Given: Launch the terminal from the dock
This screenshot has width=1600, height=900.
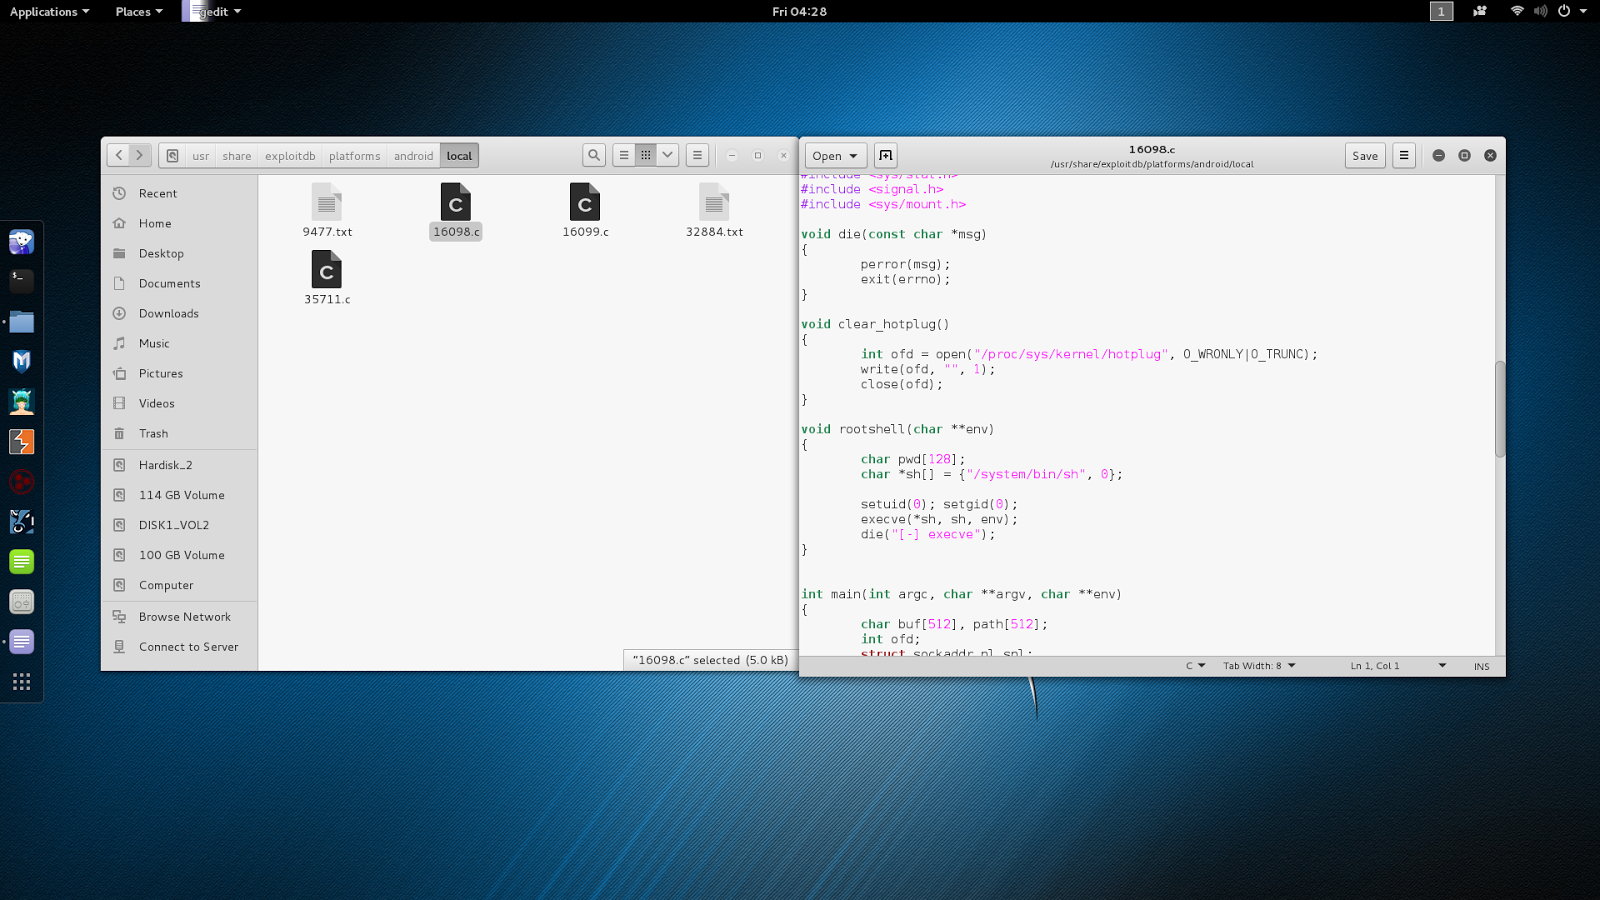Looking at the screenshot, I should pos(22,281).
